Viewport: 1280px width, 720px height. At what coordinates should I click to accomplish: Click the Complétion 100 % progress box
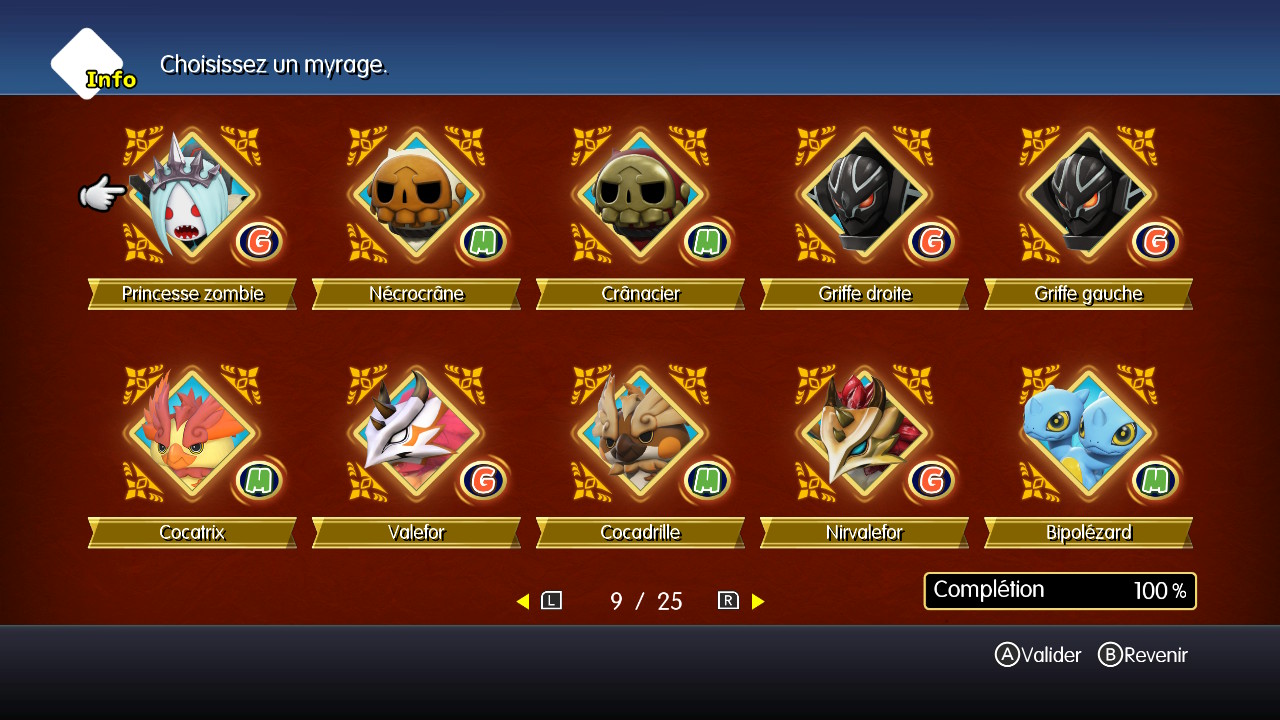click(1060, 591)
